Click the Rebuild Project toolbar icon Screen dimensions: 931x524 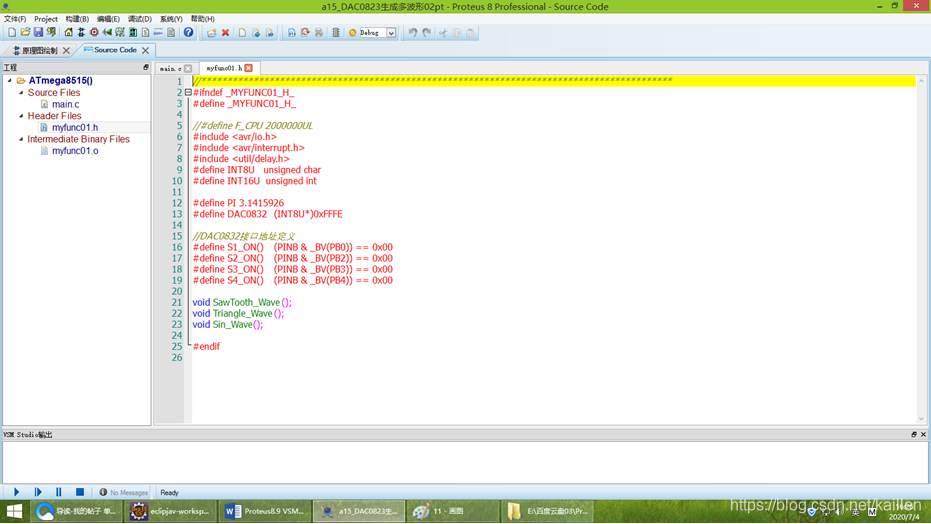coord(305,33)
